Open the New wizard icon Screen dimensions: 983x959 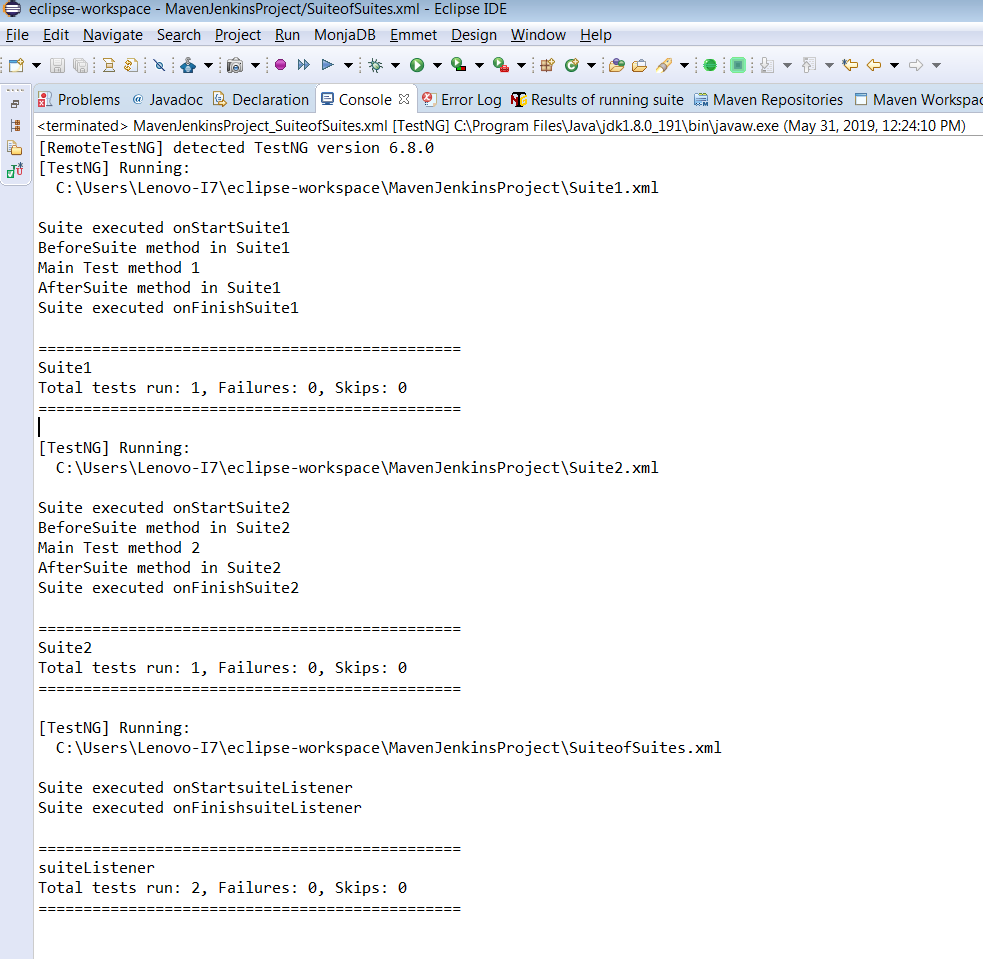tap(17, 64)
